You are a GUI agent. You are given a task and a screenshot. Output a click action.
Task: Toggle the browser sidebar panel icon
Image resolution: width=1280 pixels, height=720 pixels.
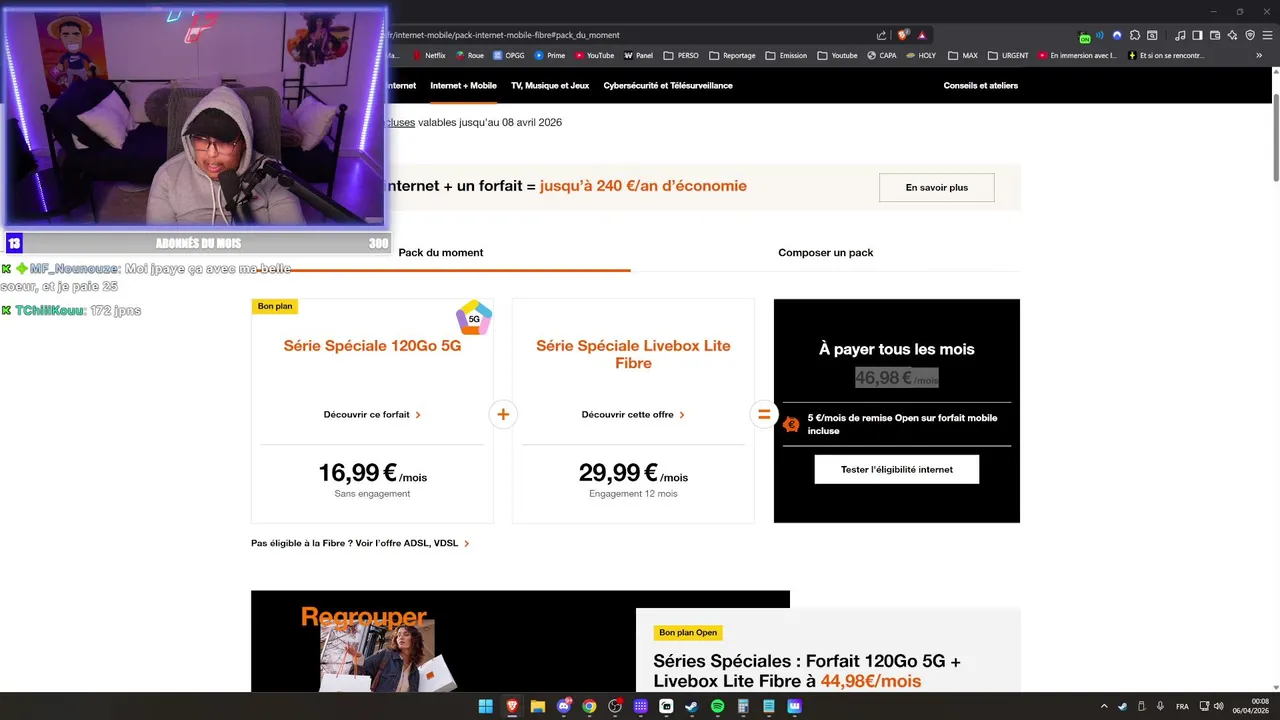point(1197,35)
